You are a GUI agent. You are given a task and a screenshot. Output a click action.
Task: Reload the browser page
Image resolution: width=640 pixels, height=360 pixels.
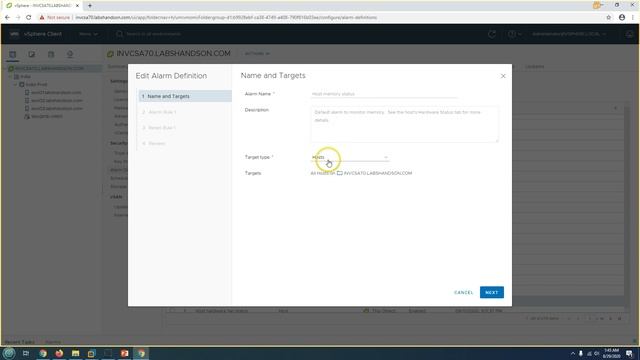[x=29, y=18]
